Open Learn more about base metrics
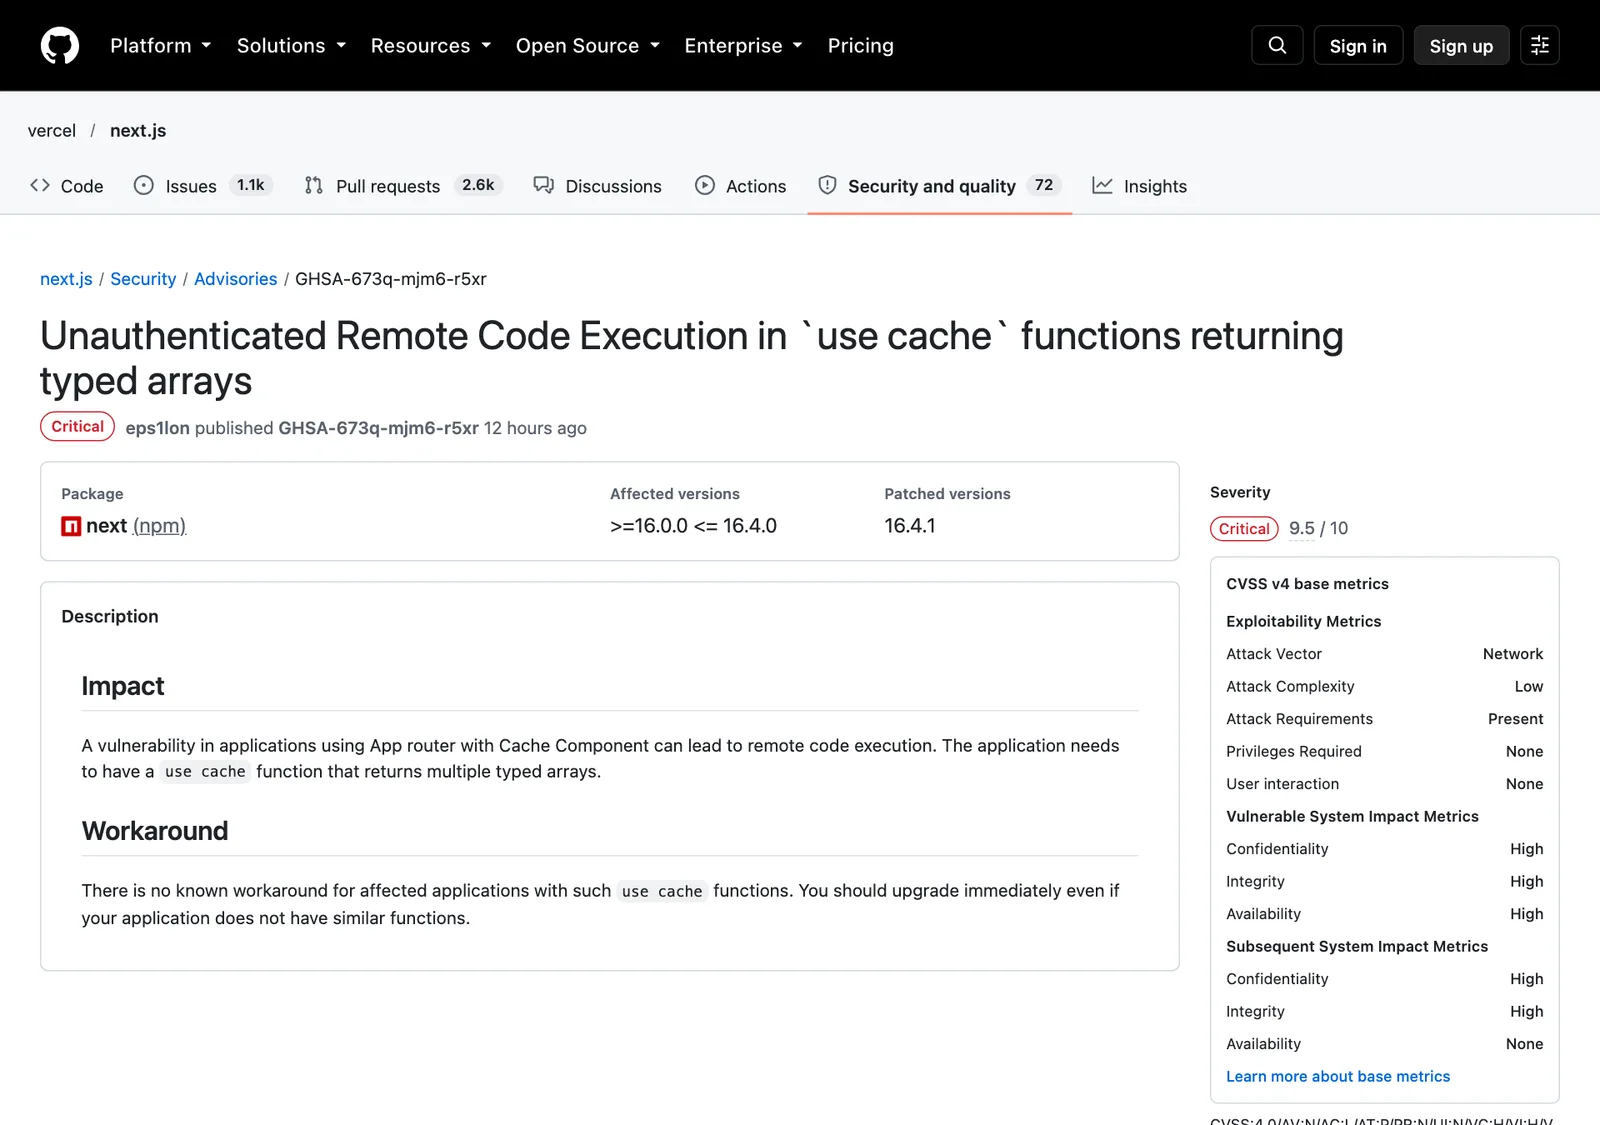This screenshot has width=1600, height=1125. click(x=1338, y=1076)
